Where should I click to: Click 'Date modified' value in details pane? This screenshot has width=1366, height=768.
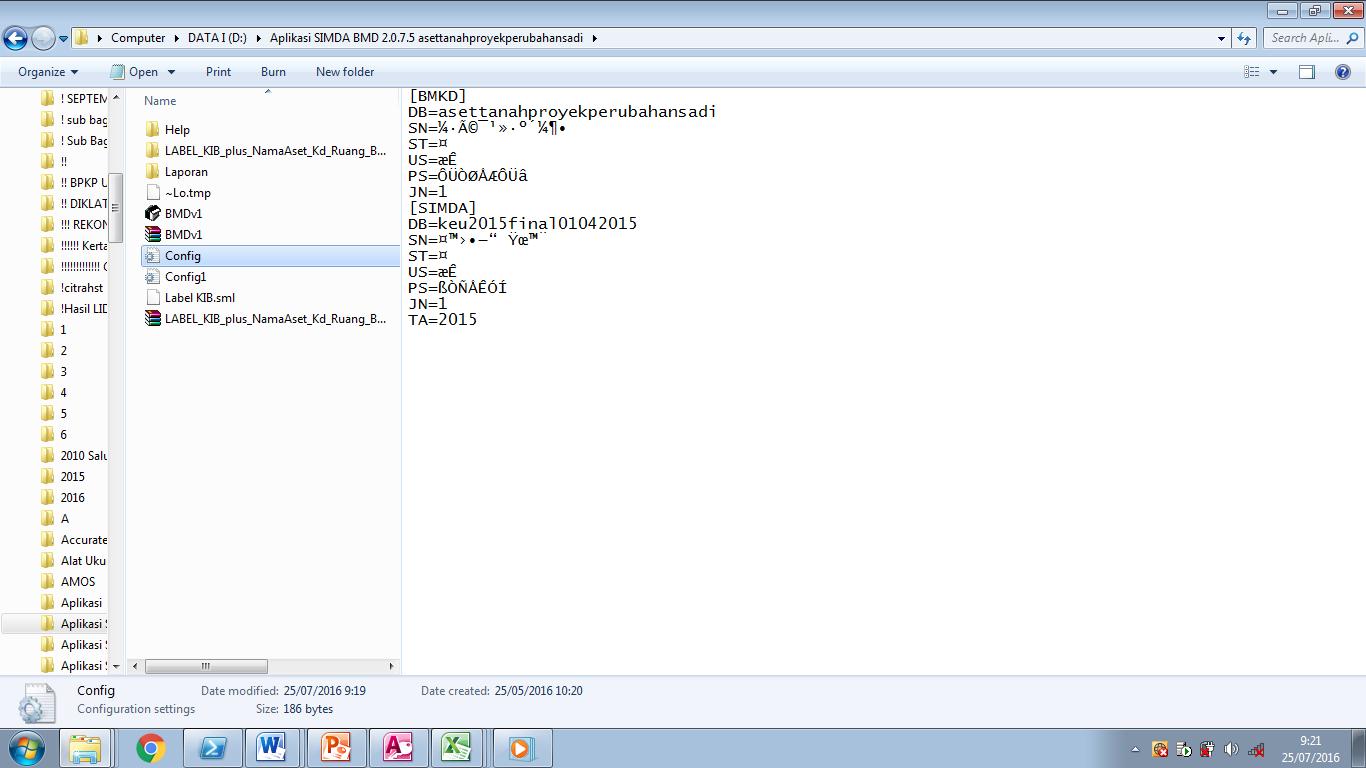324,691
